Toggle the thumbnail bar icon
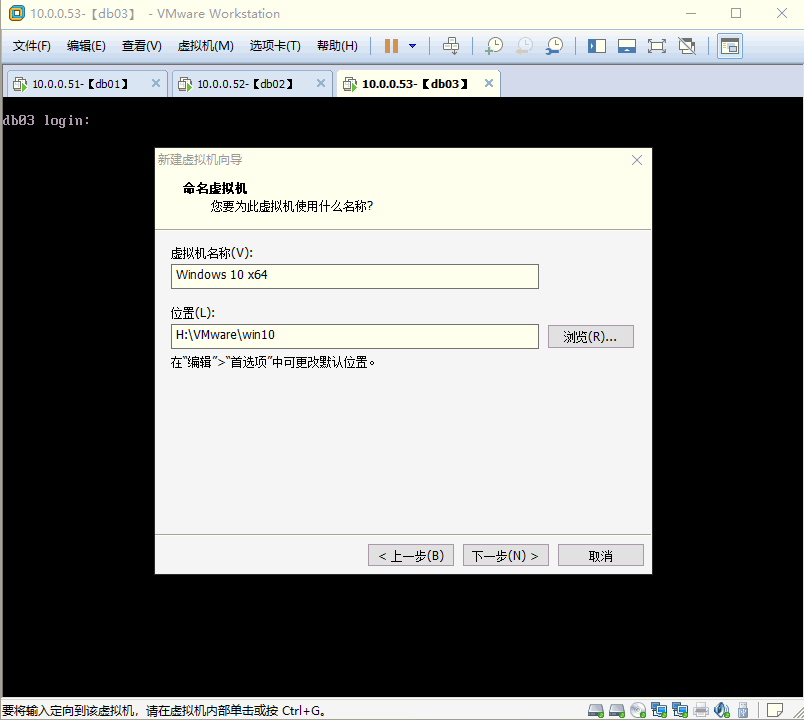Image resolution: width=804 pixels, height=720 pixels. (627, 46)
